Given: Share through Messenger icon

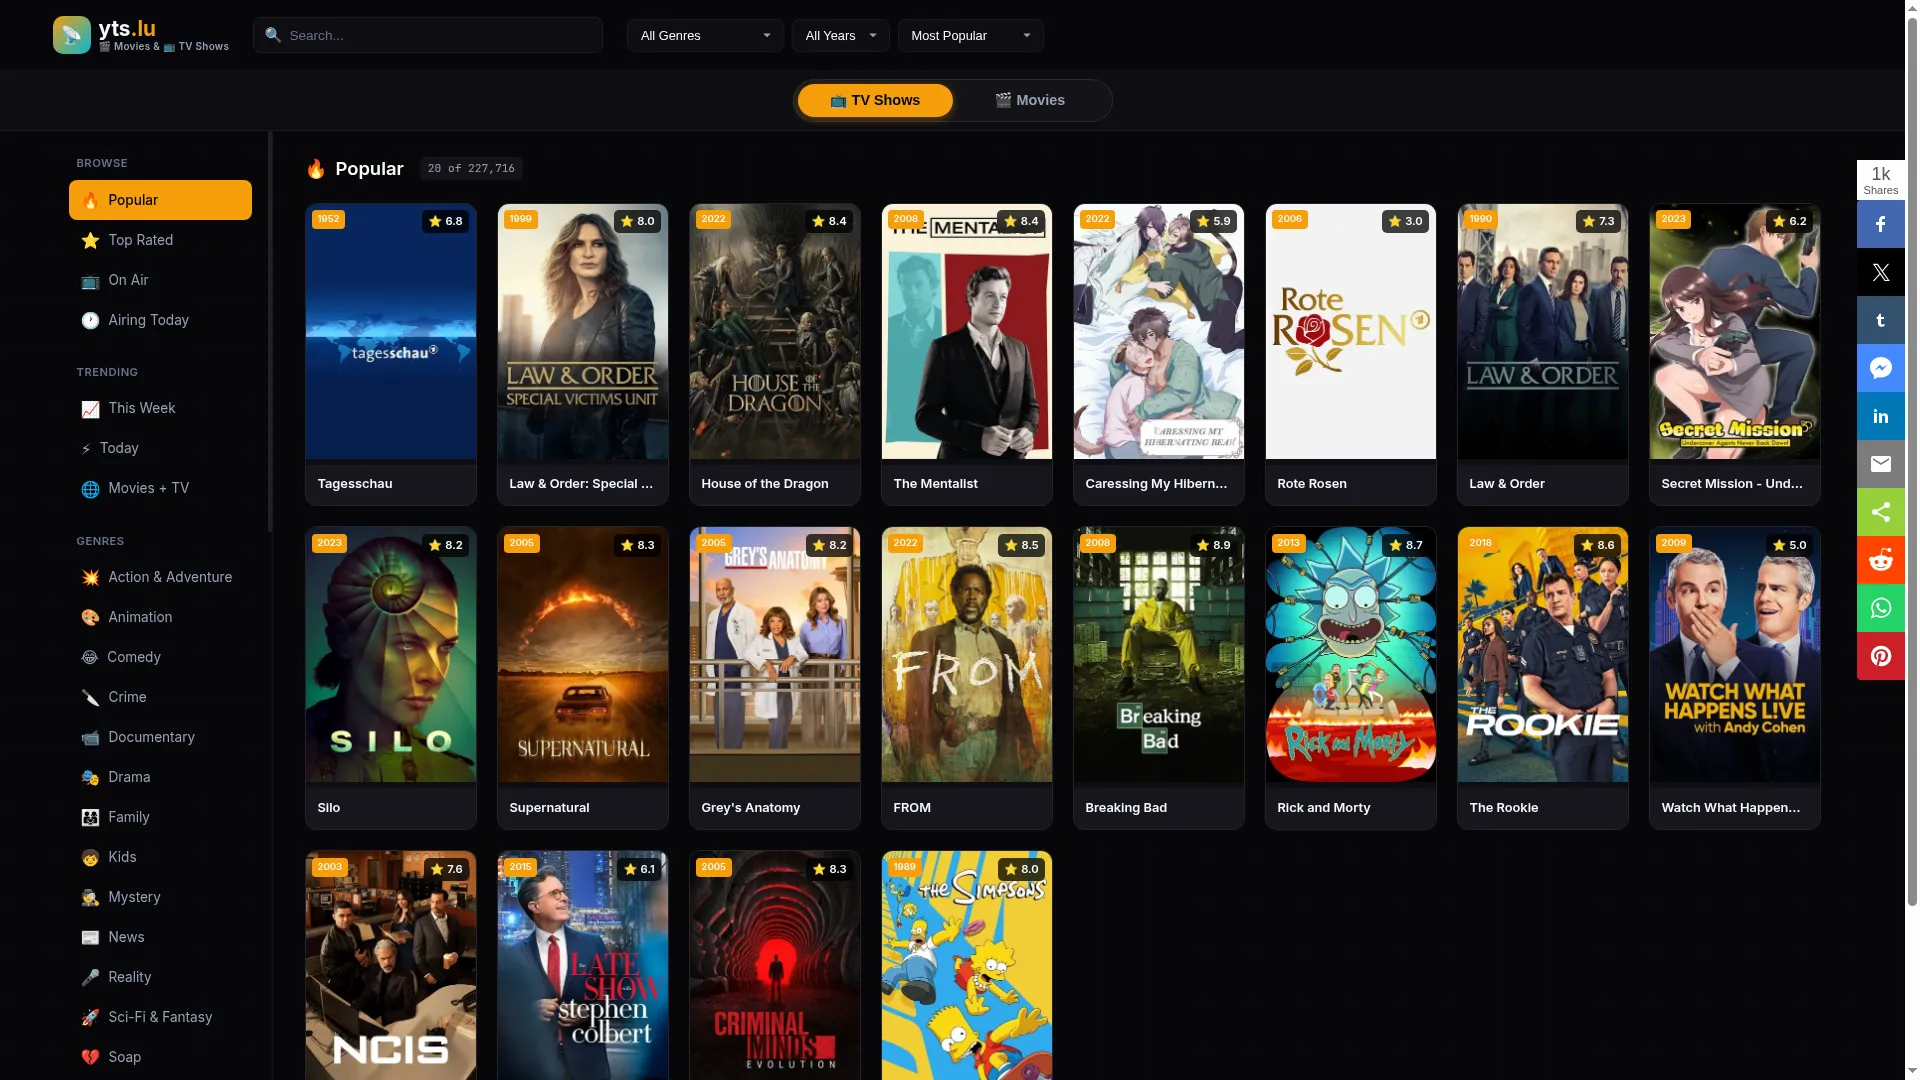Looking at the screenshot, I should [x=1880, y=368].
